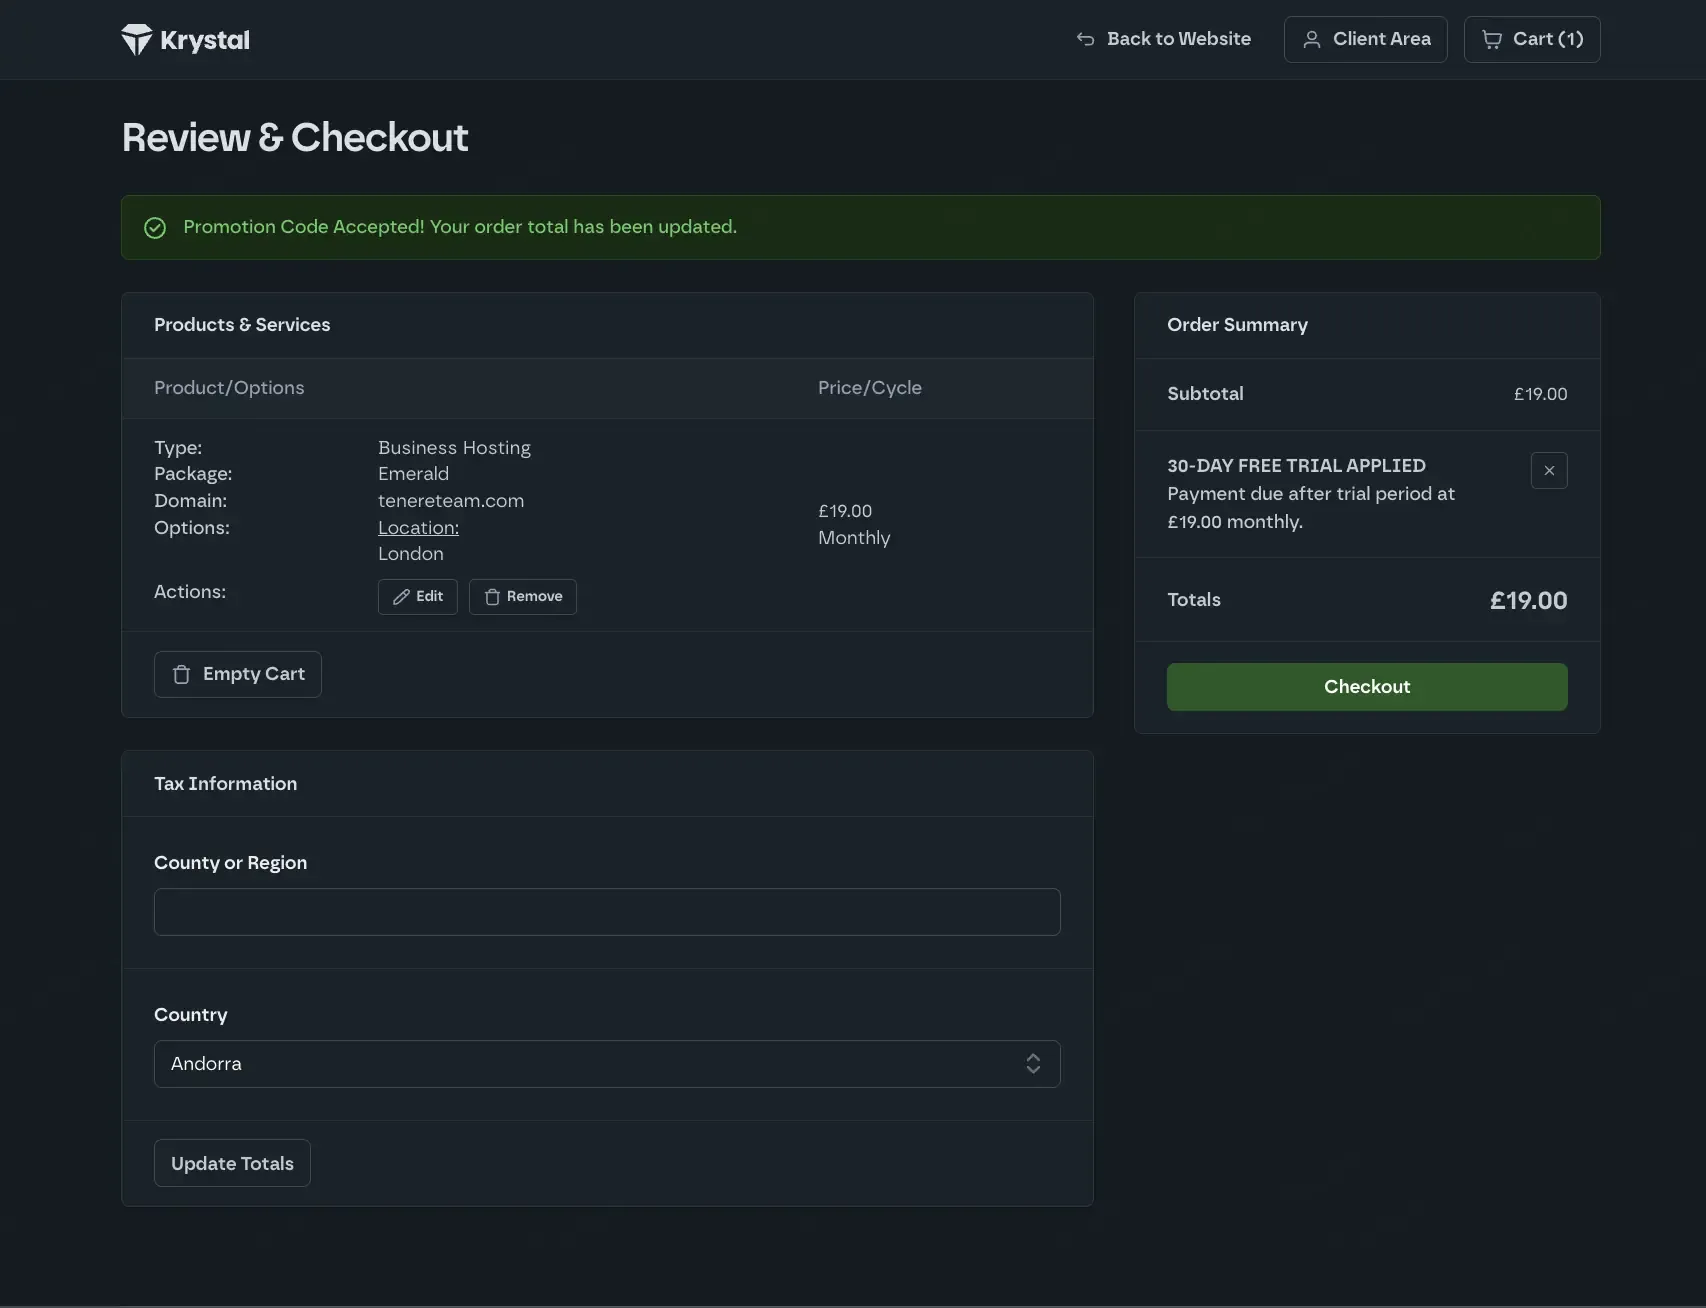Click the County or Region input field

pos(607,912)
